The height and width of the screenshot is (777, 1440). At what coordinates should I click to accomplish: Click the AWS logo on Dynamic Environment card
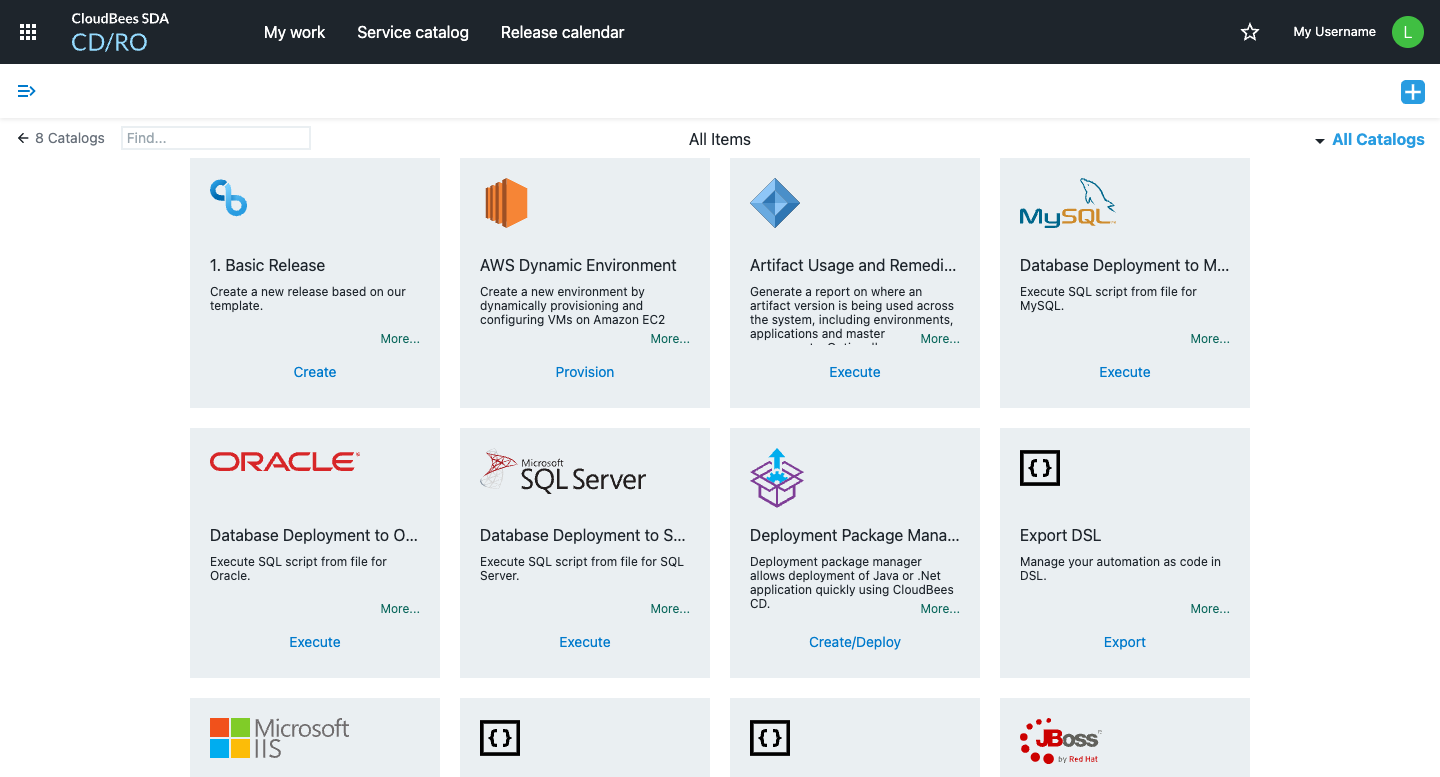click(x=505, y=203)
